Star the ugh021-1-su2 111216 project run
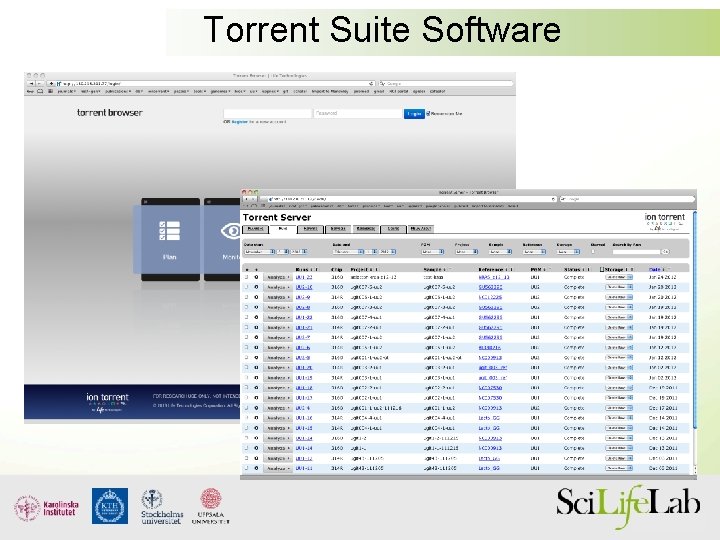 tap(256, 408)
